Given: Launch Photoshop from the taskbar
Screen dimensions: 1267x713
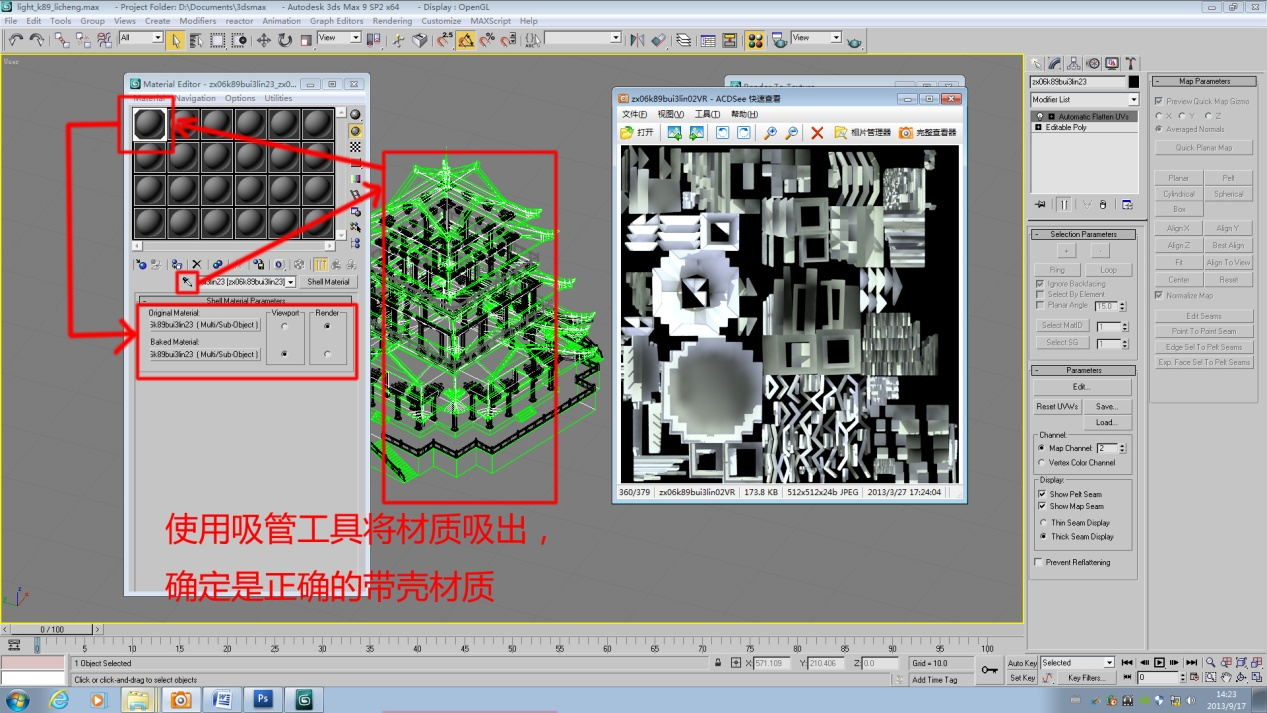Looking at the screenshot, I should 263,699.
